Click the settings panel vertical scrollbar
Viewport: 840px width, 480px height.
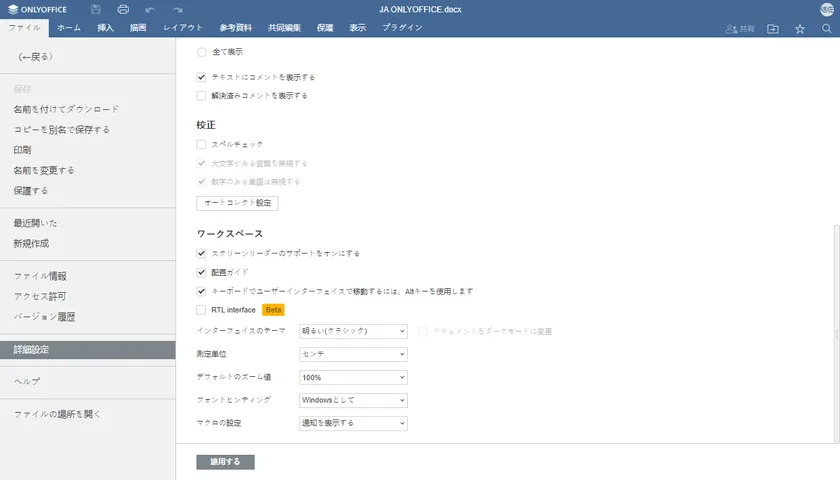[x=836, y=300]
